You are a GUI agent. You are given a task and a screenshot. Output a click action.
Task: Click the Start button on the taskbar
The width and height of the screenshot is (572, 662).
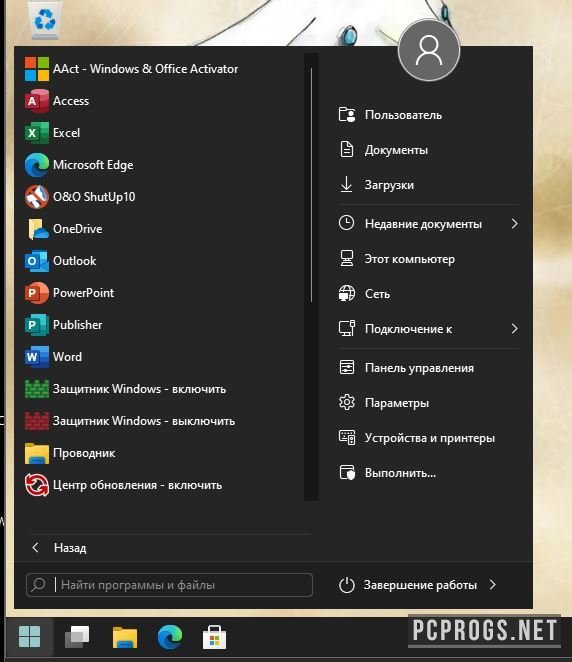30,637
